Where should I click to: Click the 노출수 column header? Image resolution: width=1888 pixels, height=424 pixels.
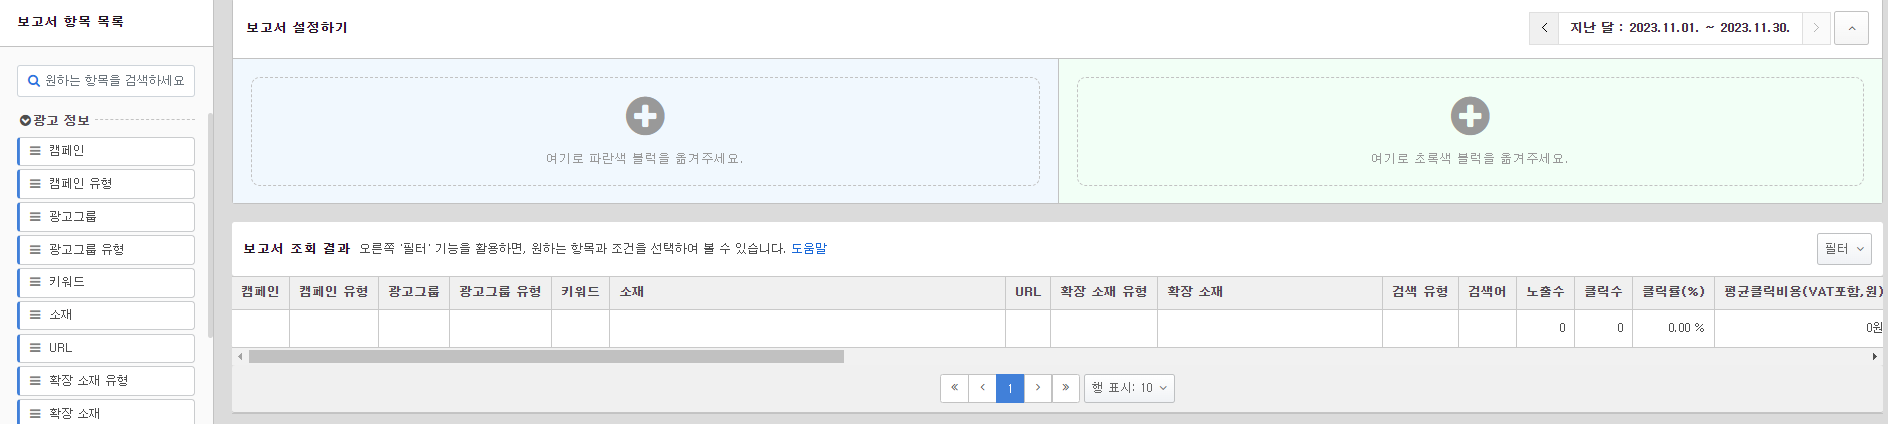[1545, 292]
